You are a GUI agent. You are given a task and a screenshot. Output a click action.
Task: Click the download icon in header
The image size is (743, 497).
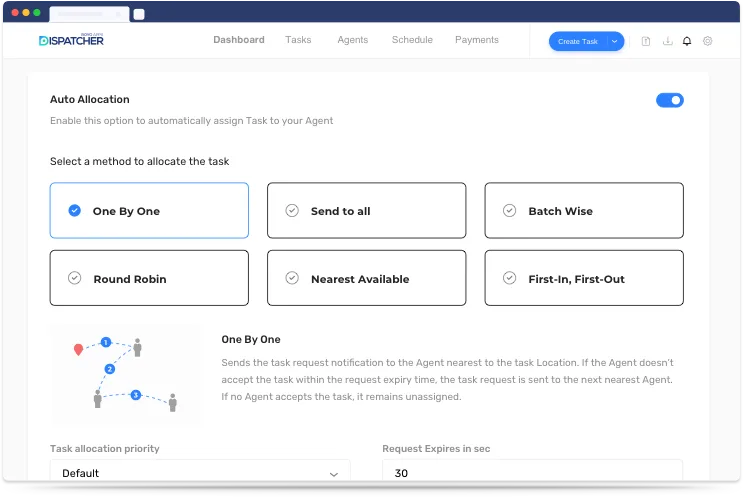[x=666, y=41]
